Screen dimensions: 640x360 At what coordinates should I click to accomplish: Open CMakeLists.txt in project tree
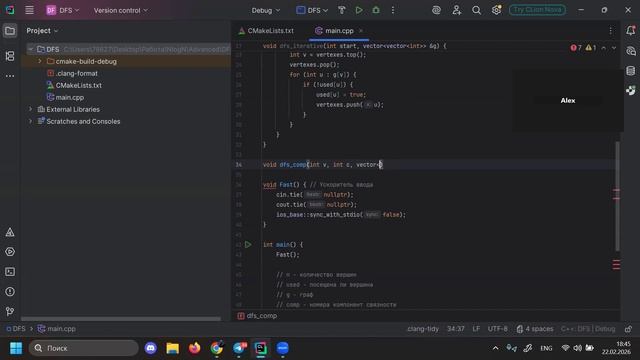click(74, 85)
